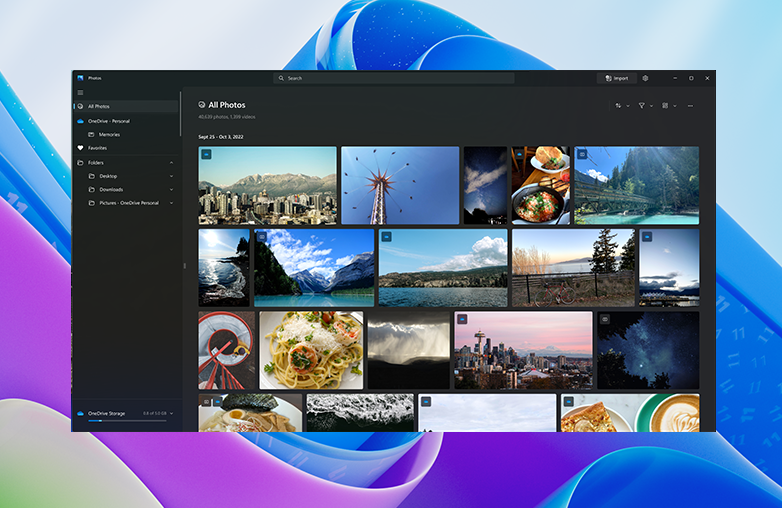Image resolution: width=782 pixels, height=508 pixels.
Task: Click the cloud badge on city skyline photo
Action: click(x=206, y=155)
